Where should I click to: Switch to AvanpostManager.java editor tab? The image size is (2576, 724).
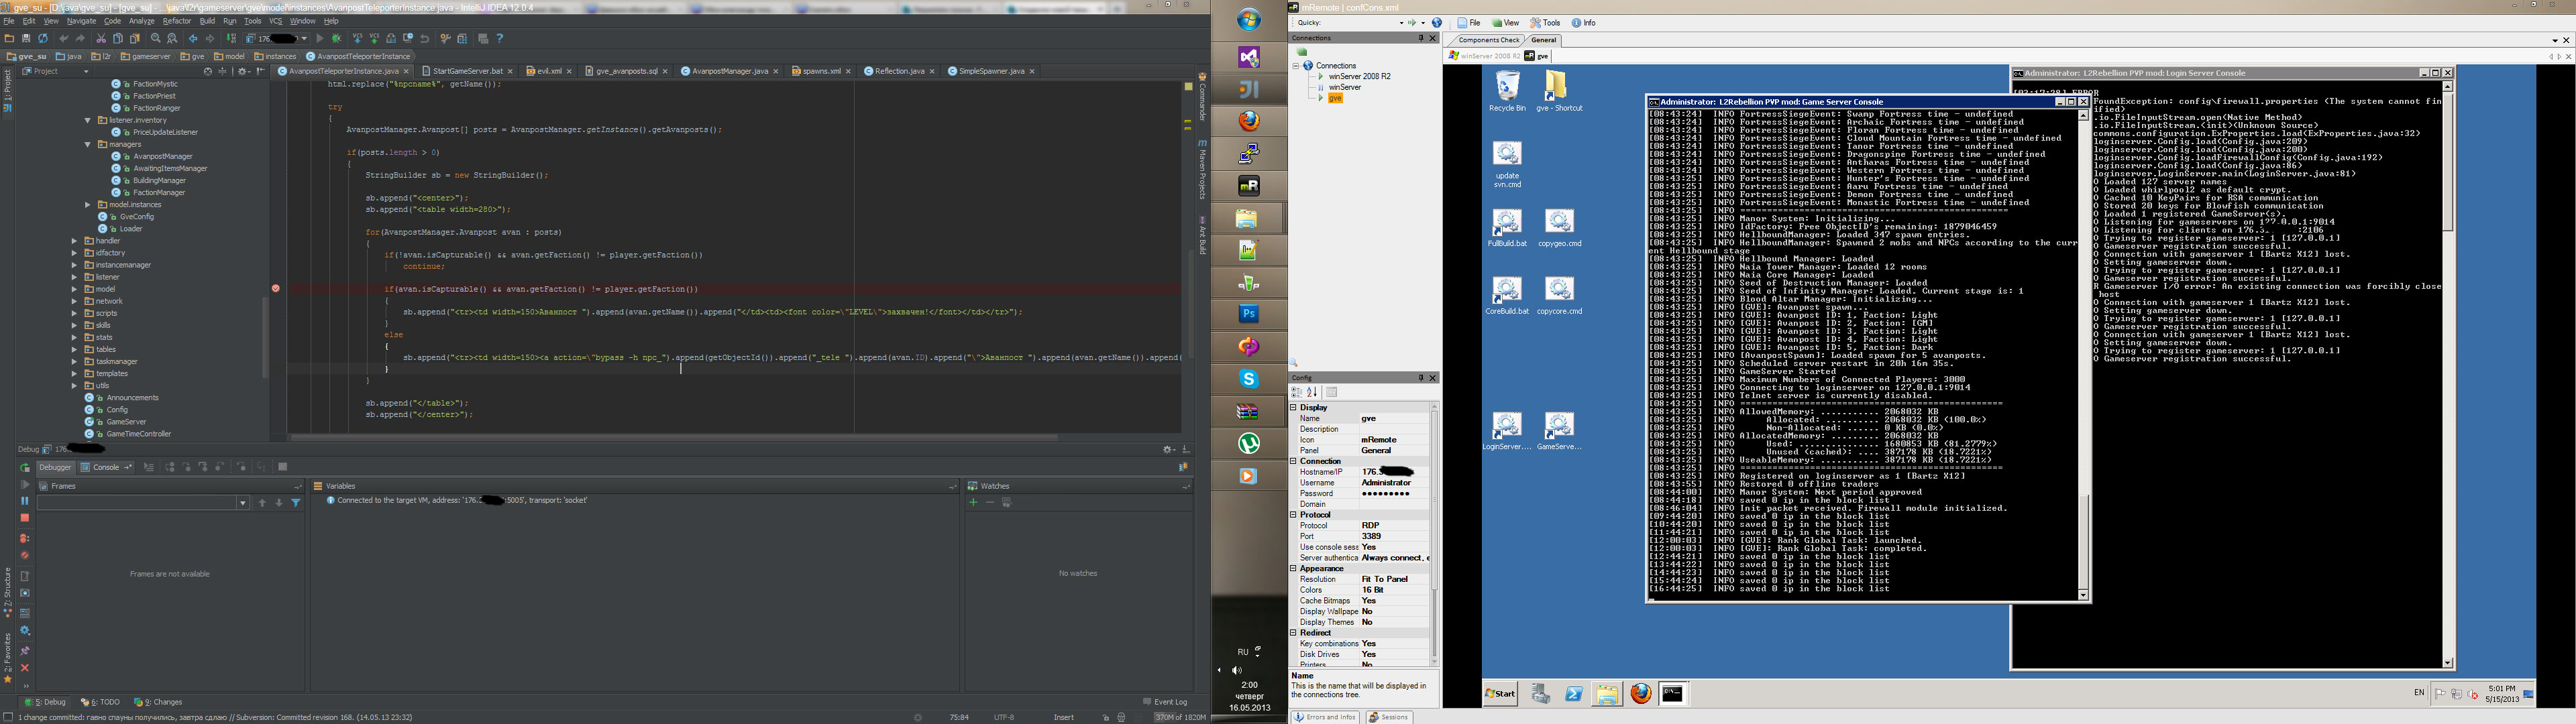tap(729, 71)
